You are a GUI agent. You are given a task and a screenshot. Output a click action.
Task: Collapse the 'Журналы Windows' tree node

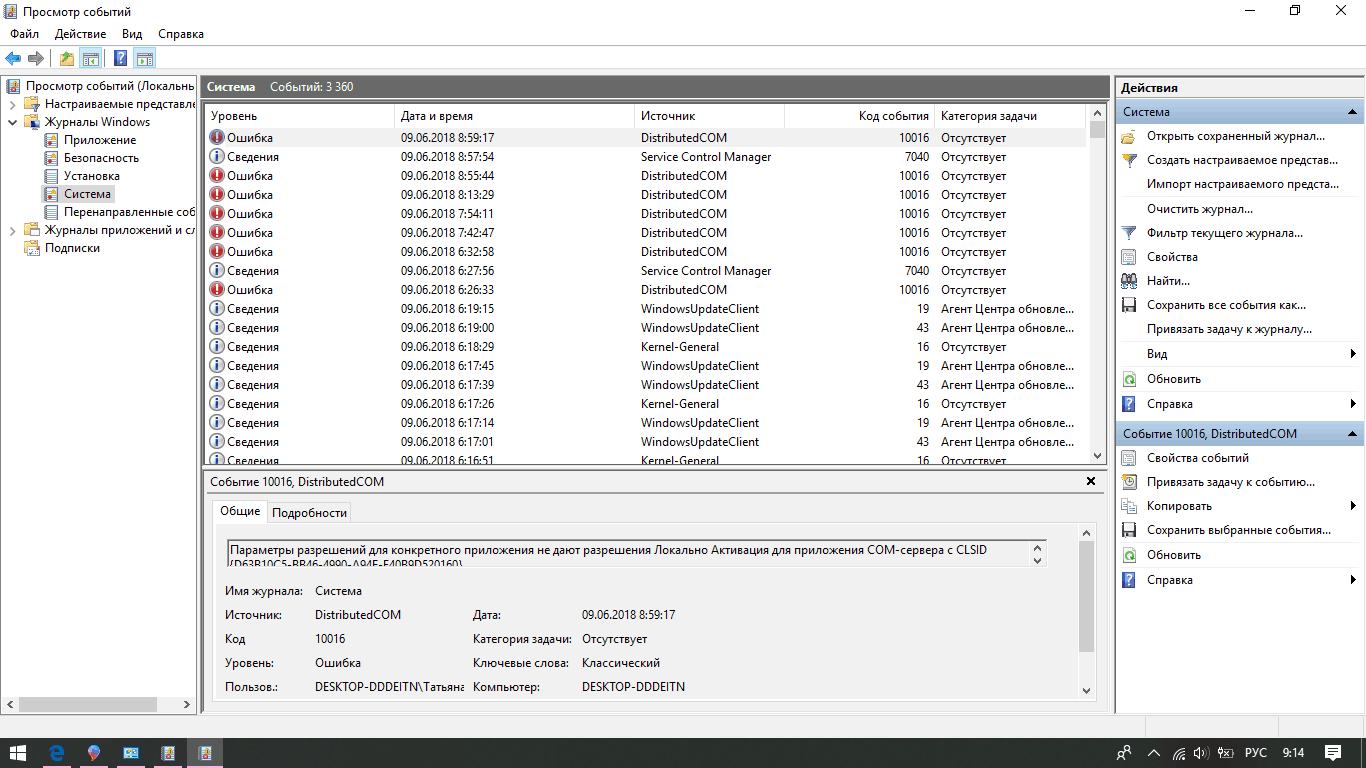12,122
